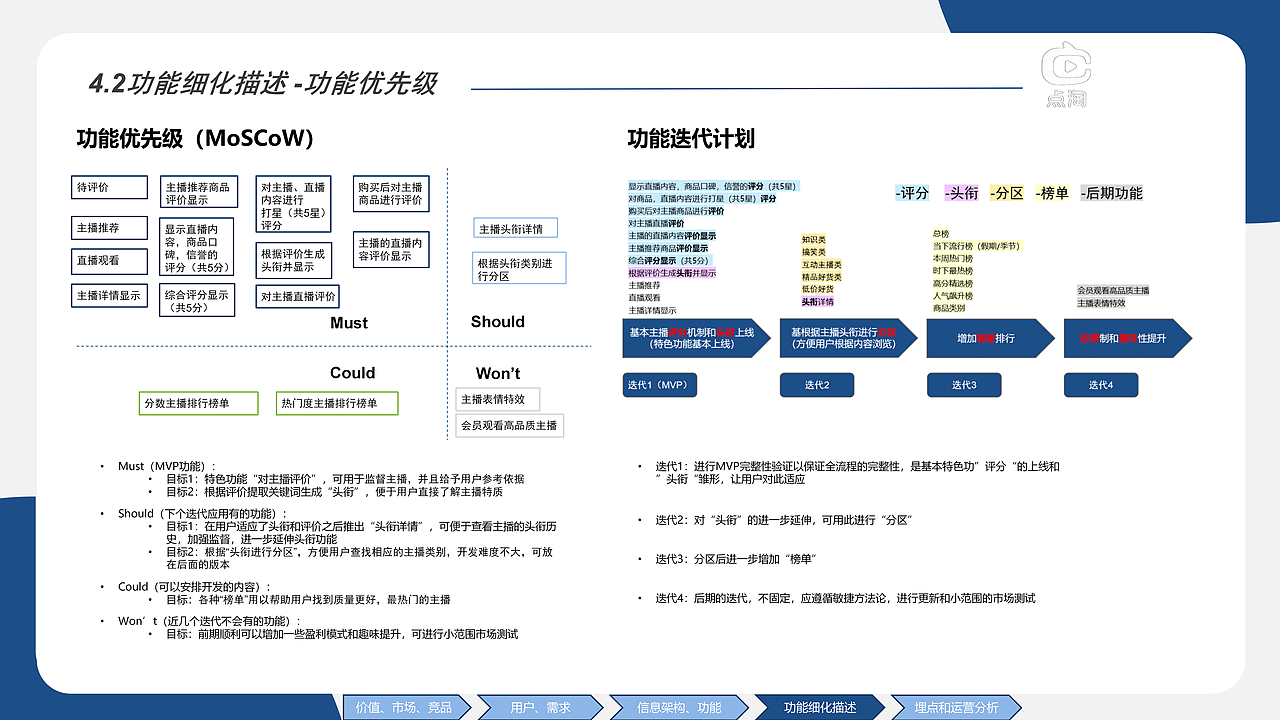This screenshot has width=1280, height=720.
Task: Click the 迭代2：对头衔的进一步延伸 bullet
Action: (784, 520)
